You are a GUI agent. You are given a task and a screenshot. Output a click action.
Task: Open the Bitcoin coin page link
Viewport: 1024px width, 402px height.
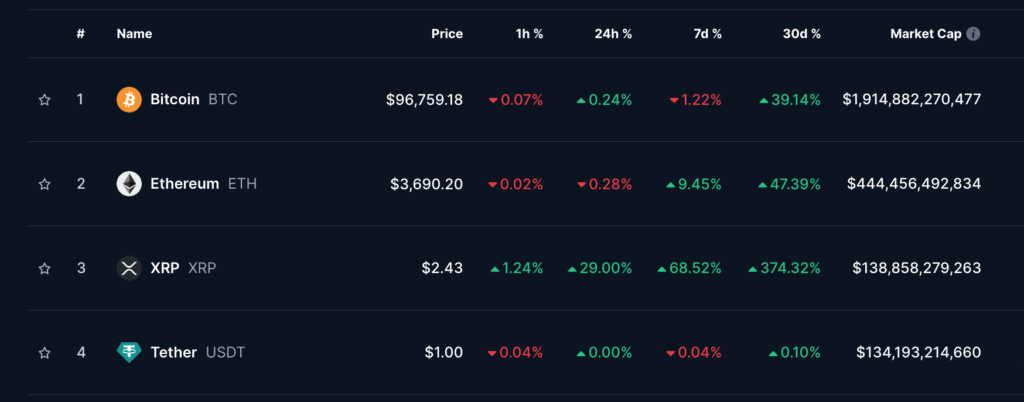(175, 100)
